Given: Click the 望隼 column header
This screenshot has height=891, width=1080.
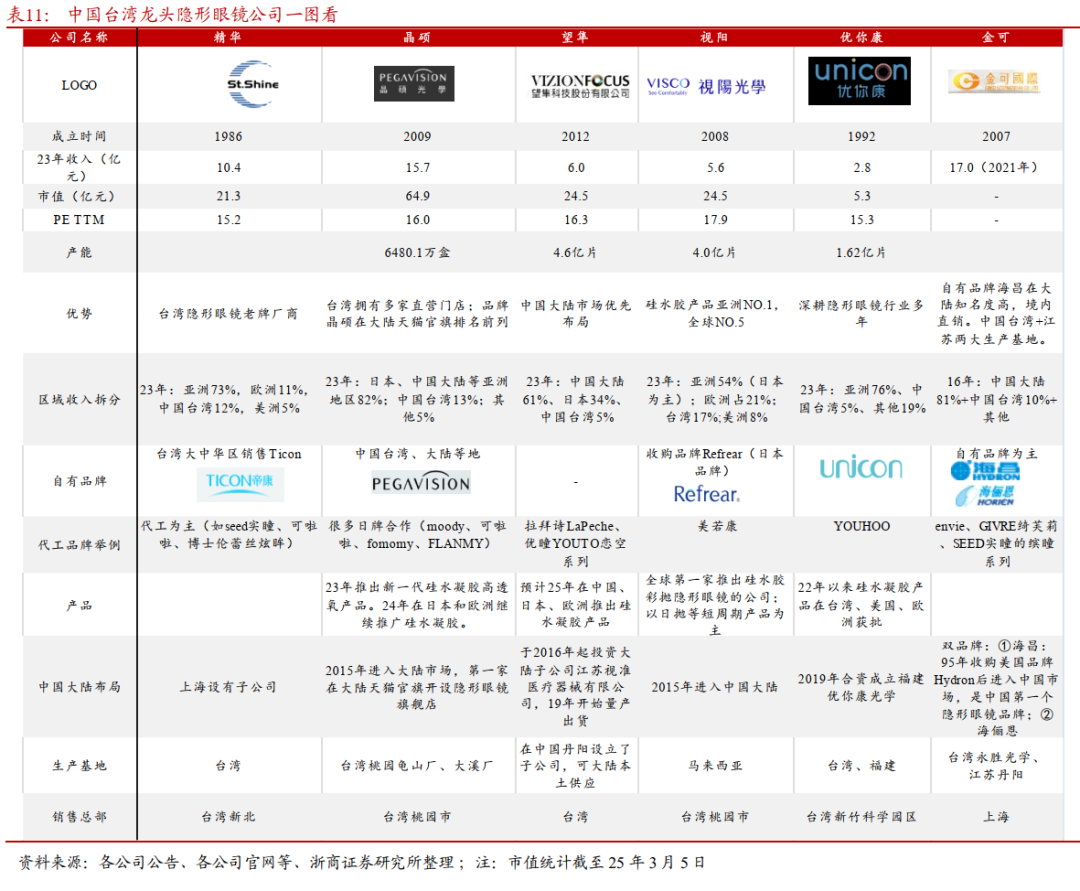Looking at the screenshot, I should [x=575, y=37].
